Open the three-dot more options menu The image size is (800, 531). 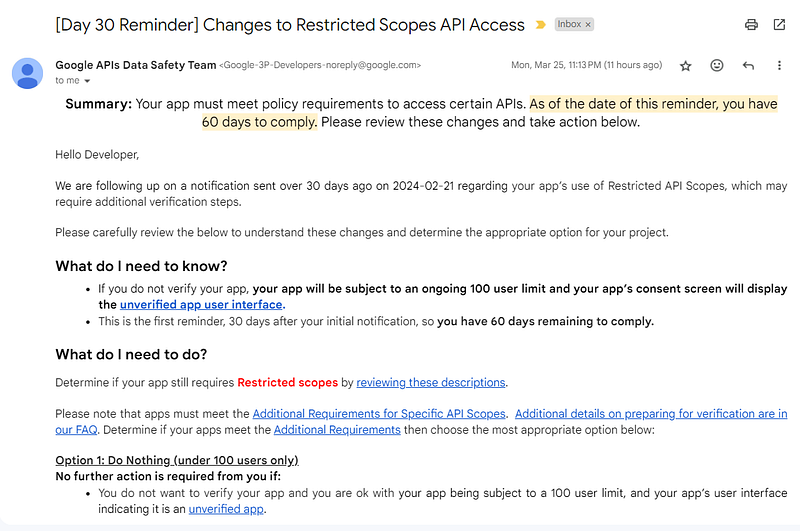(779, 66)
